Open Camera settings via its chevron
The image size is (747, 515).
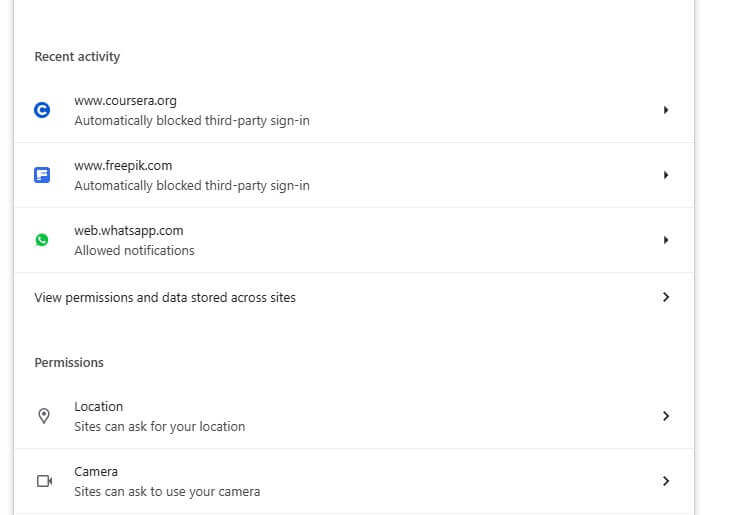click(666, 481)
